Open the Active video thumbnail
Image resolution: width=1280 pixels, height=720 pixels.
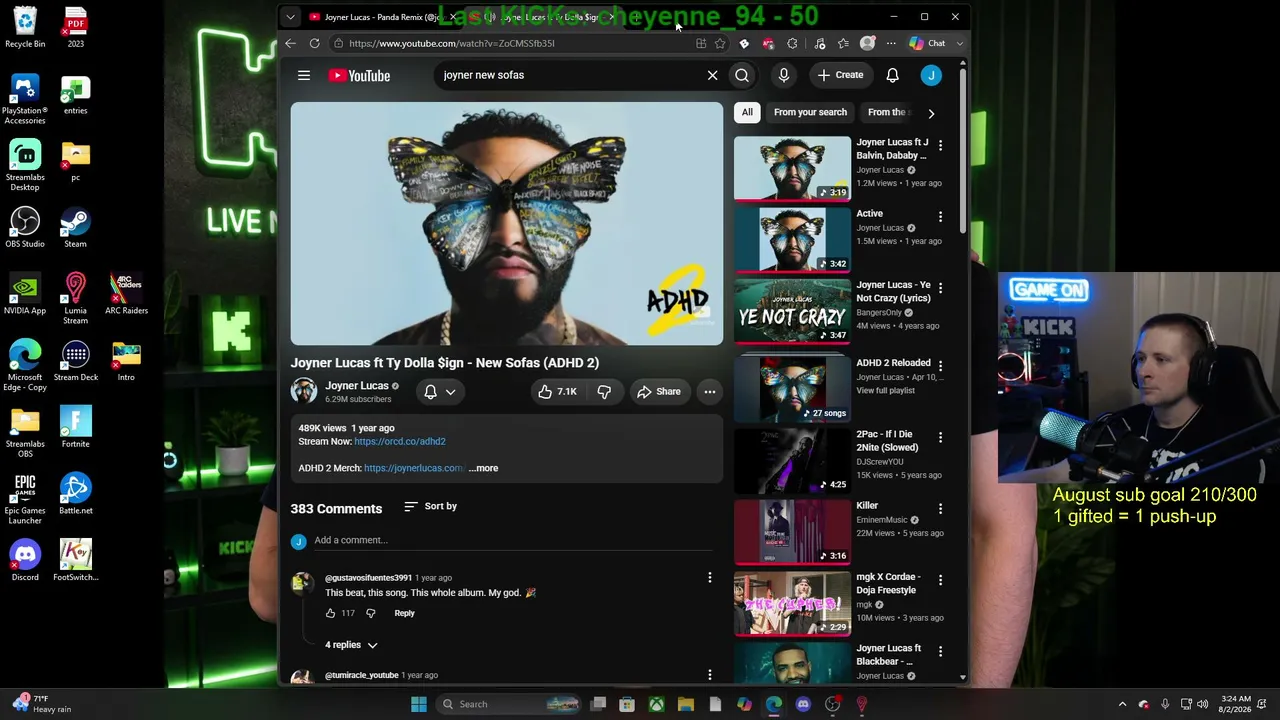click(x=792, y=240)
